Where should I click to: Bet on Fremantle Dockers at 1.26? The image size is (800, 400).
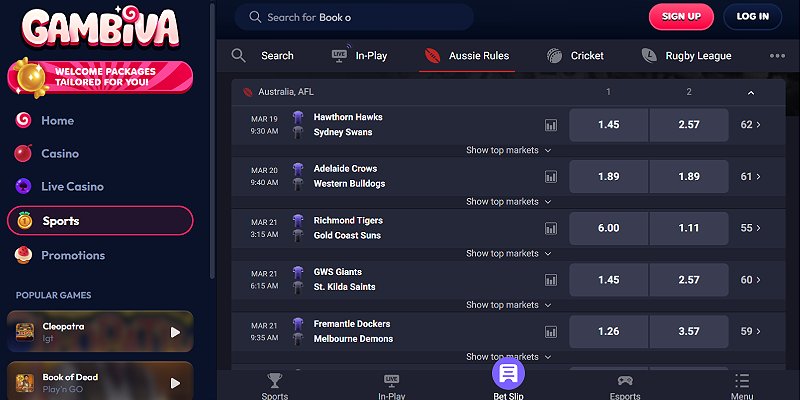609,332
